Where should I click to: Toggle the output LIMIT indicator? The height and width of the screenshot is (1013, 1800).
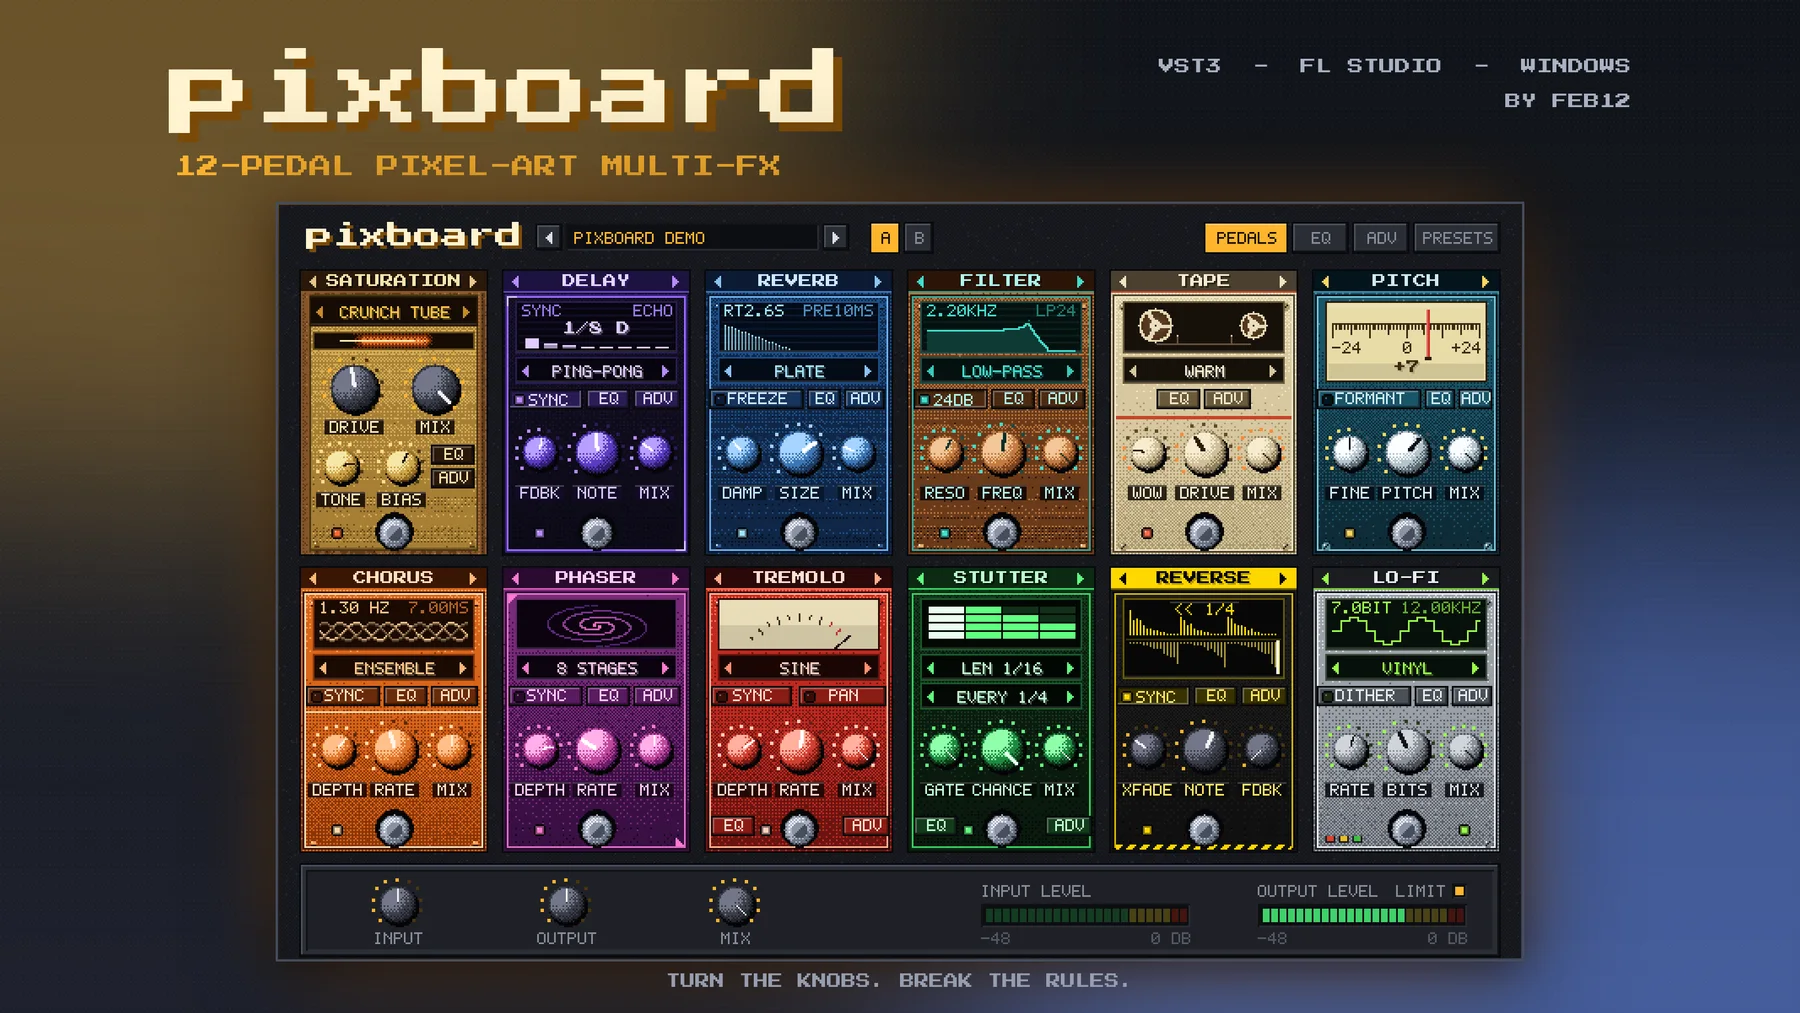point(1459,891)
